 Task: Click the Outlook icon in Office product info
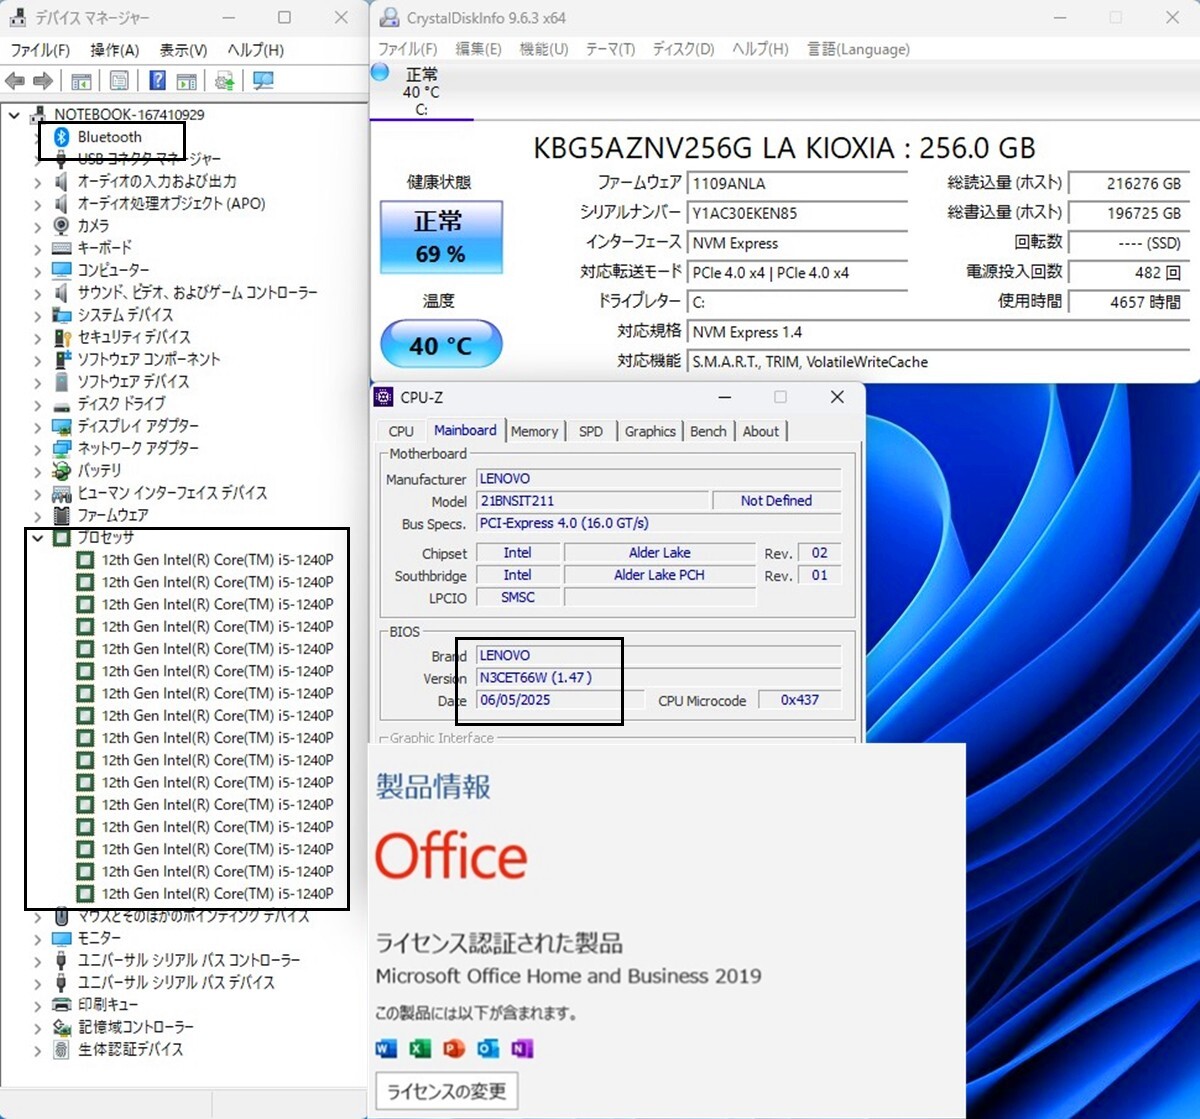point(488,1048)
